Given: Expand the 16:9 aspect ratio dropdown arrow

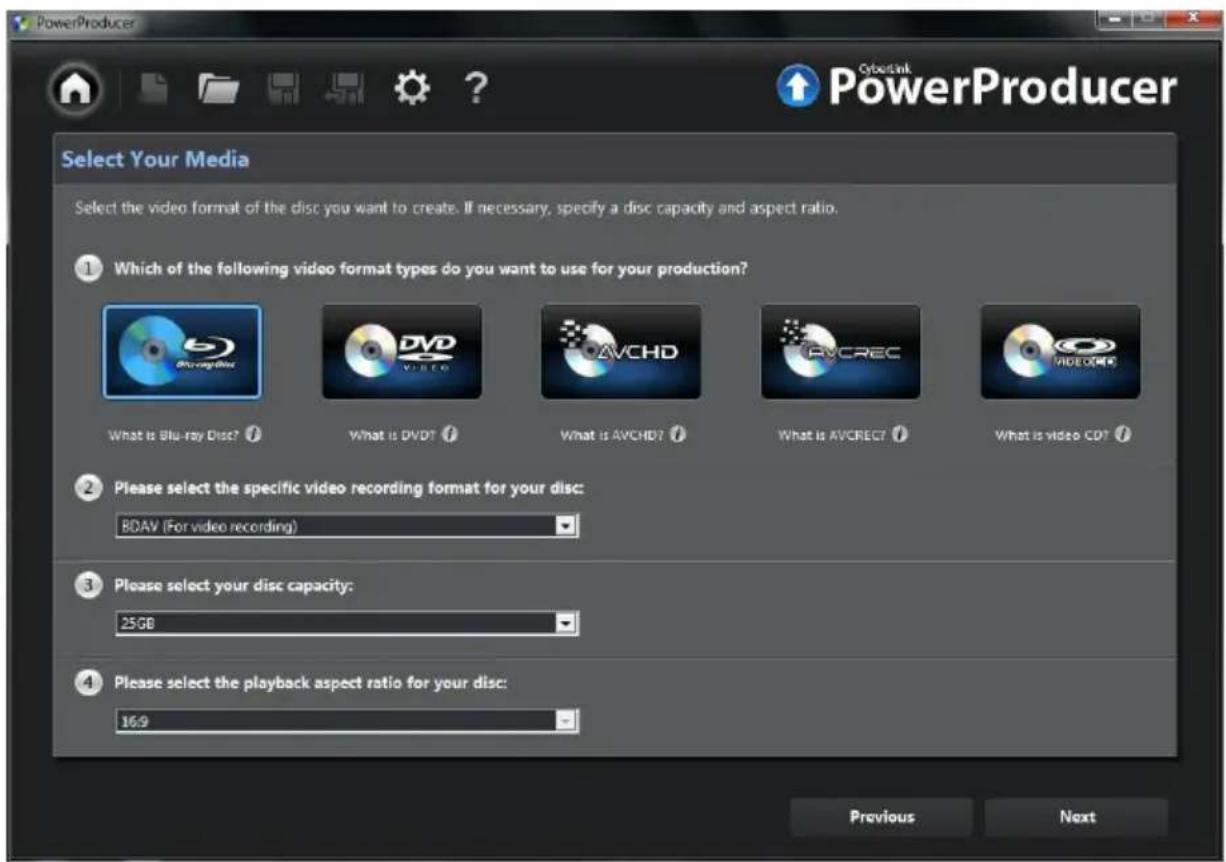Looking at the screenshot, I should tap(566, 720).
